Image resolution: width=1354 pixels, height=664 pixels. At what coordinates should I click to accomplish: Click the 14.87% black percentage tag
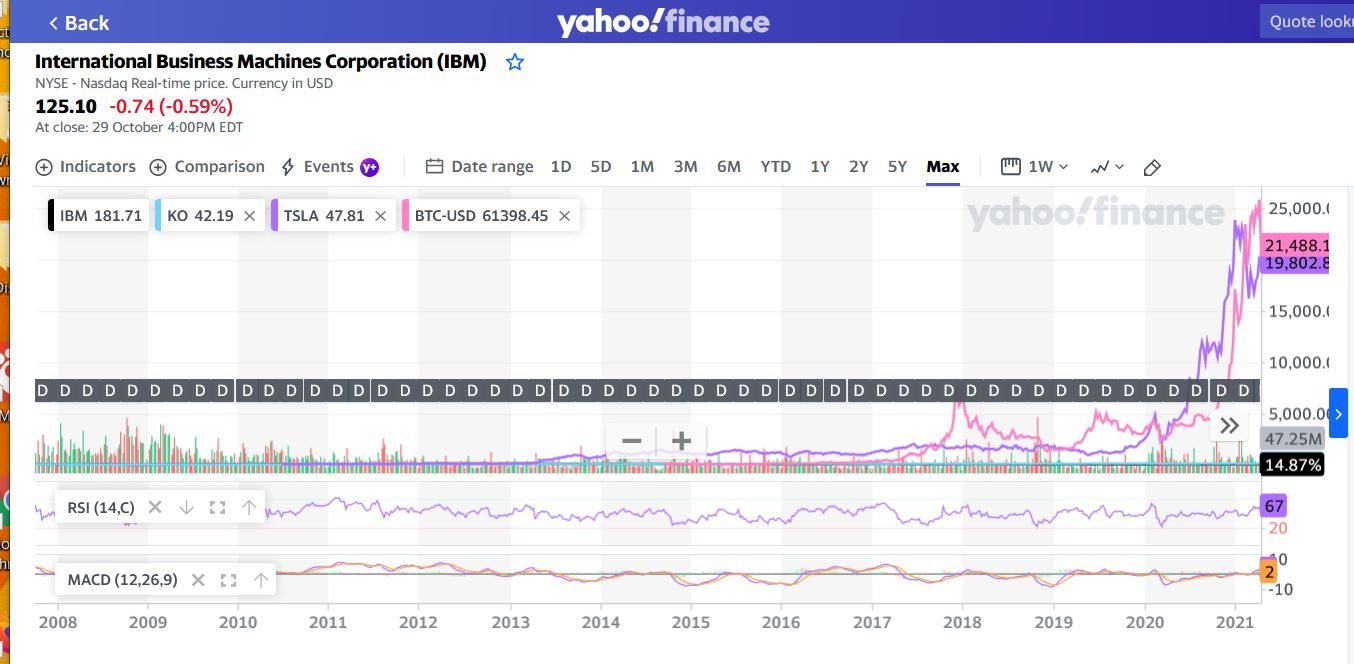point(1293,465)
